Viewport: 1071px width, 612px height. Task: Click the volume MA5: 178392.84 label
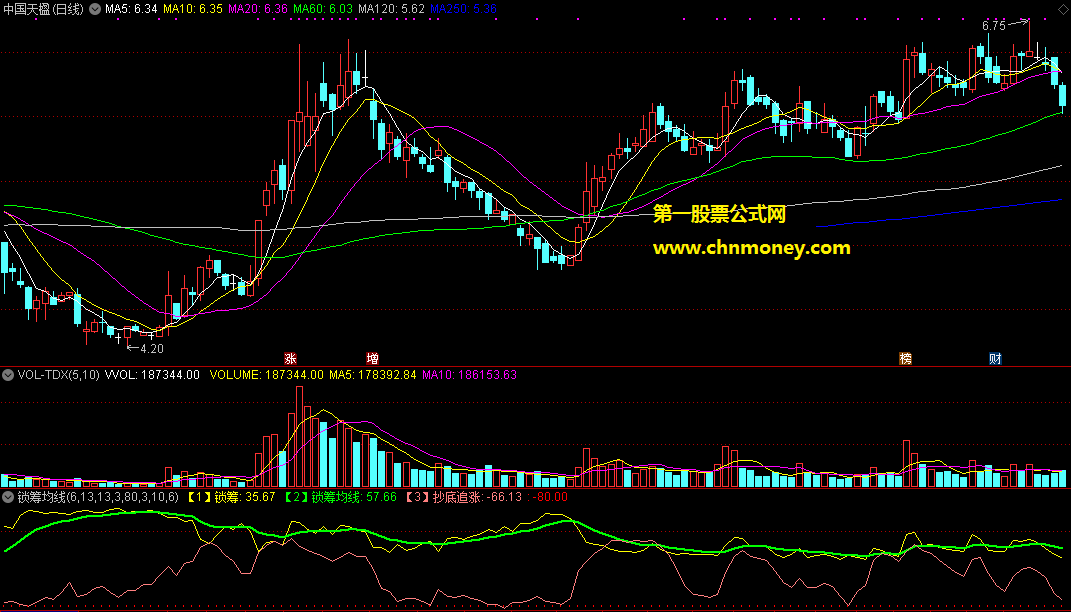pos(373,375)
